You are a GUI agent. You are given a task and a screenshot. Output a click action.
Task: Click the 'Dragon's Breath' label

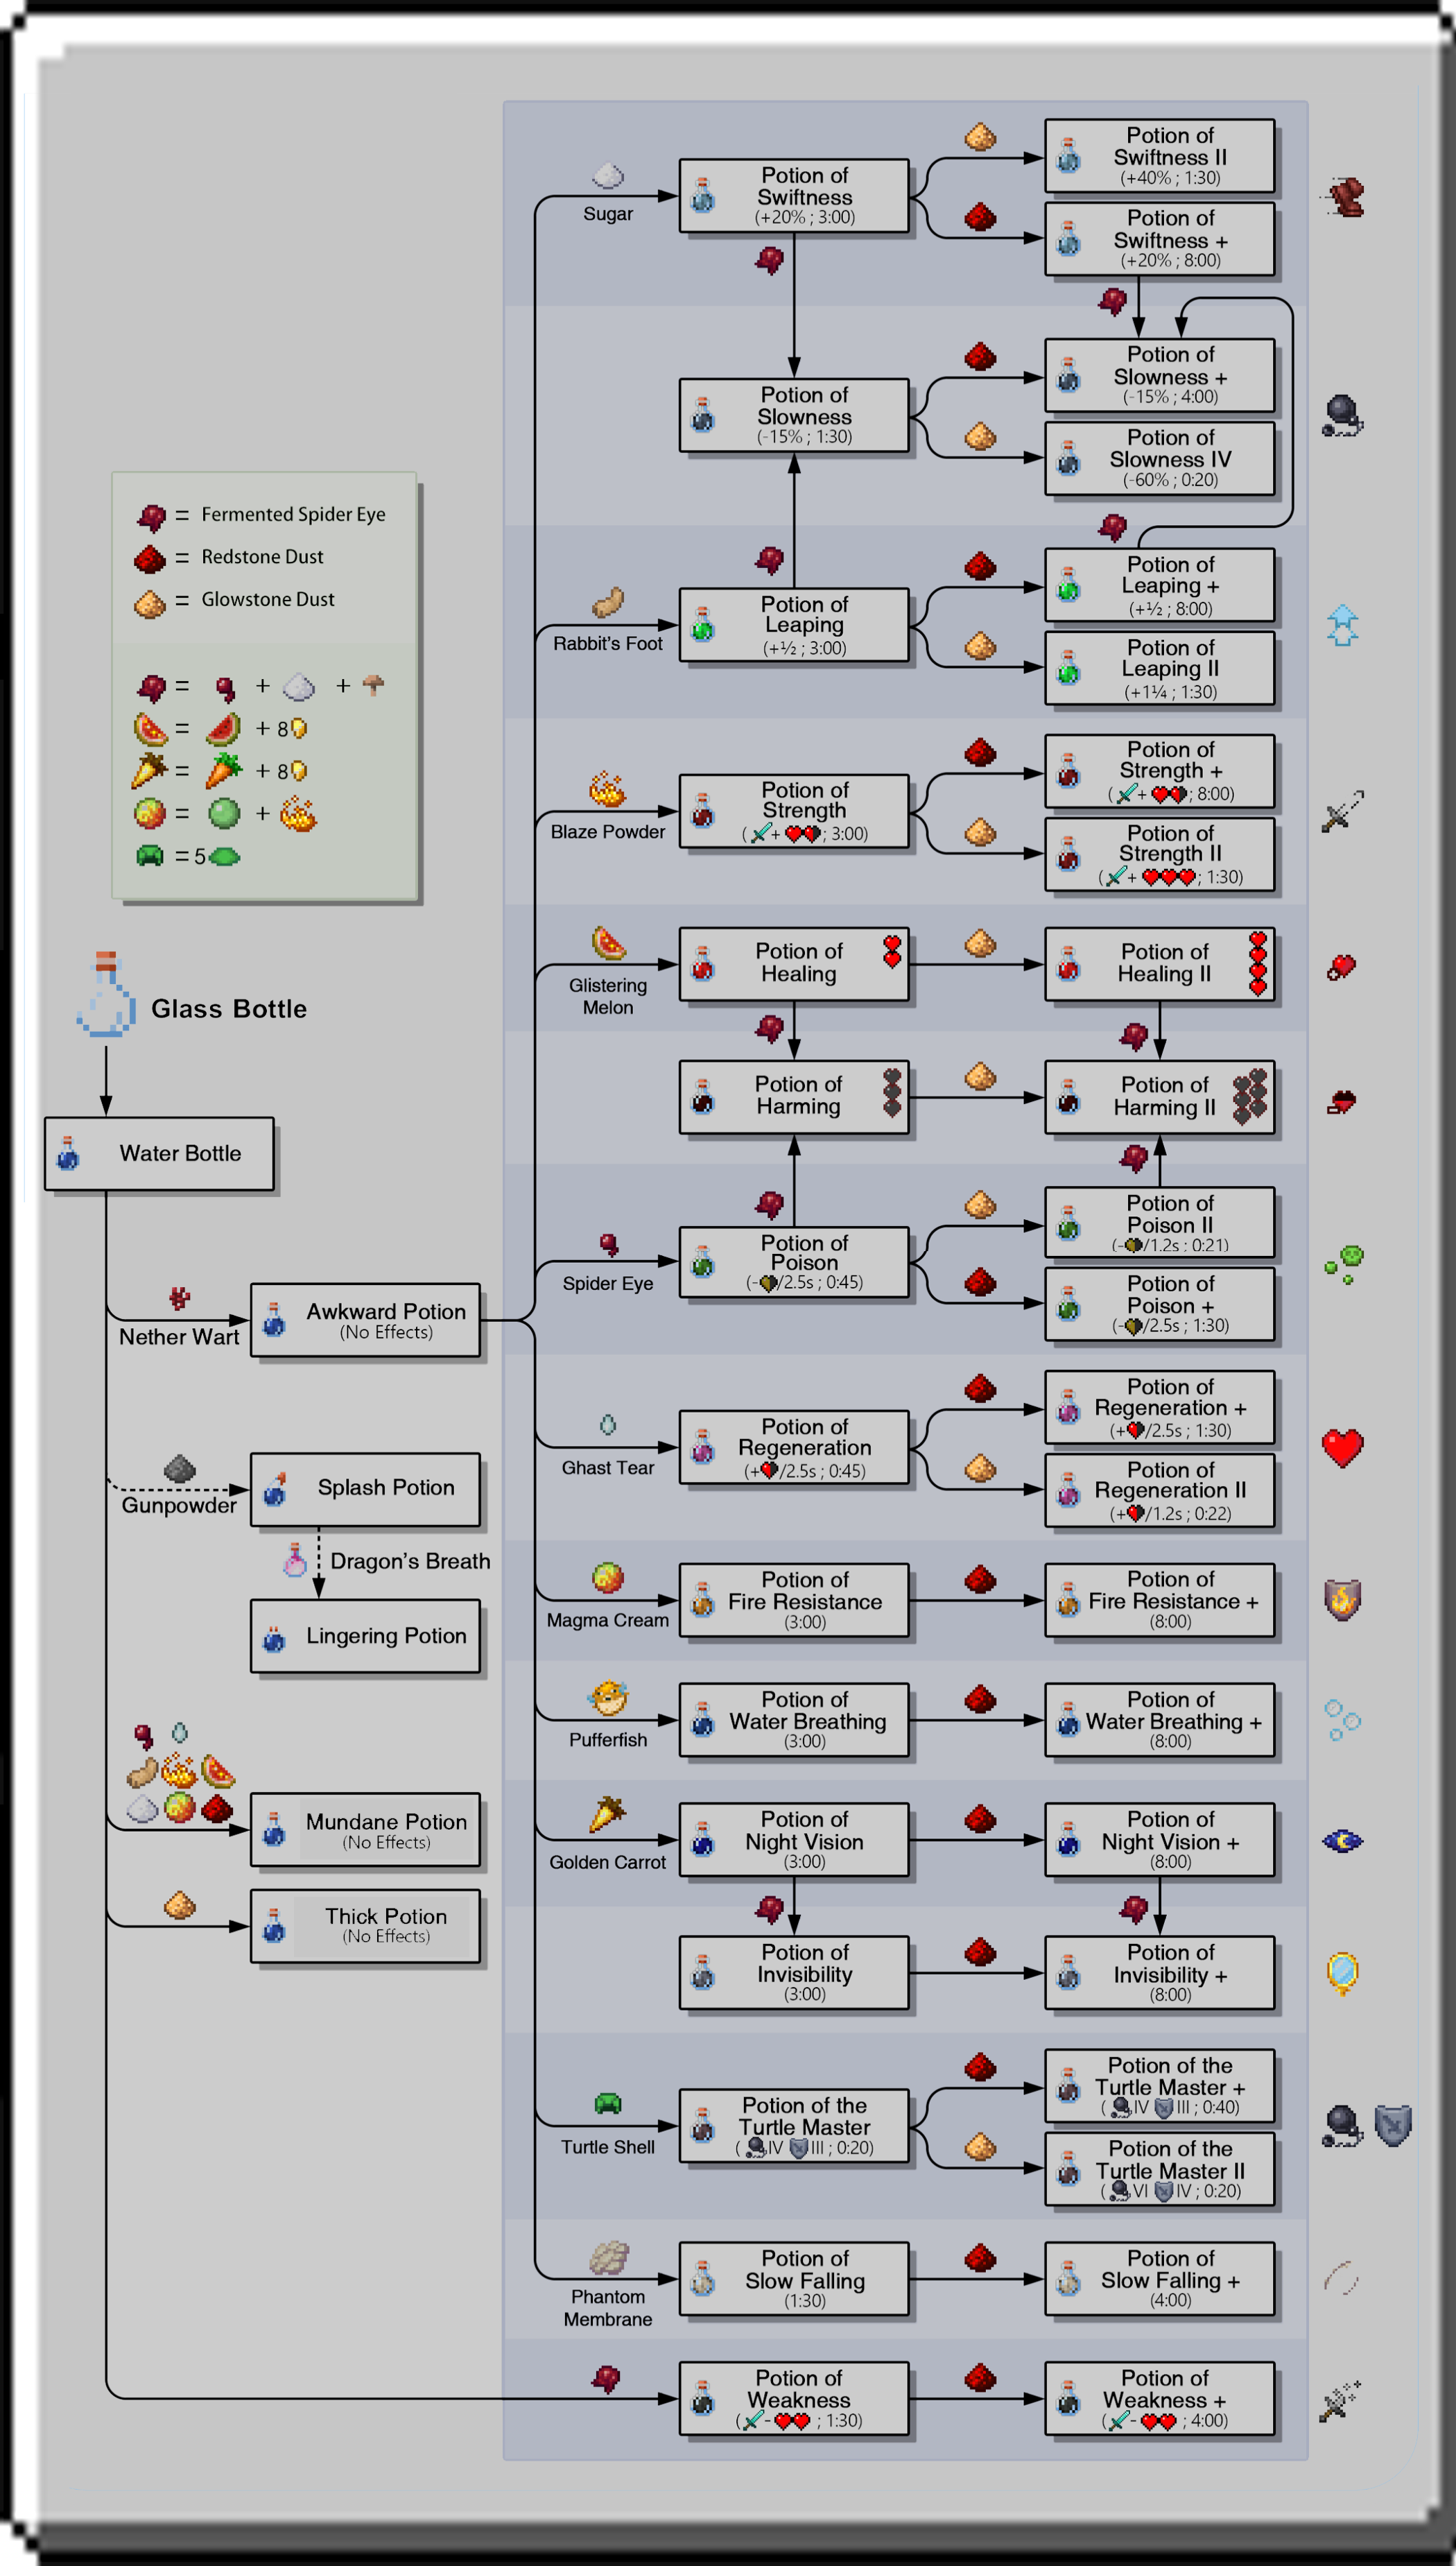(x=410, y=1561)
